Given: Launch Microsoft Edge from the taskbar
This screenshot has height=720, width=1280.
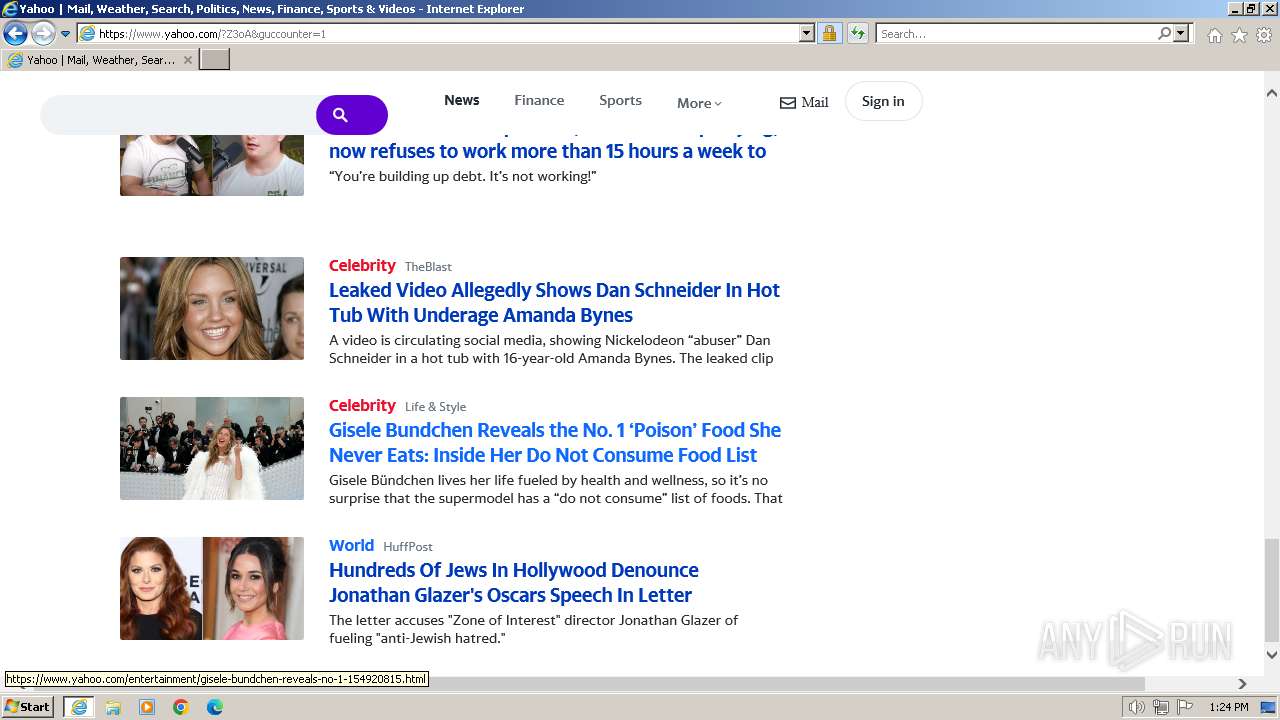Looking at the screenshot, I should pos(215,707).
